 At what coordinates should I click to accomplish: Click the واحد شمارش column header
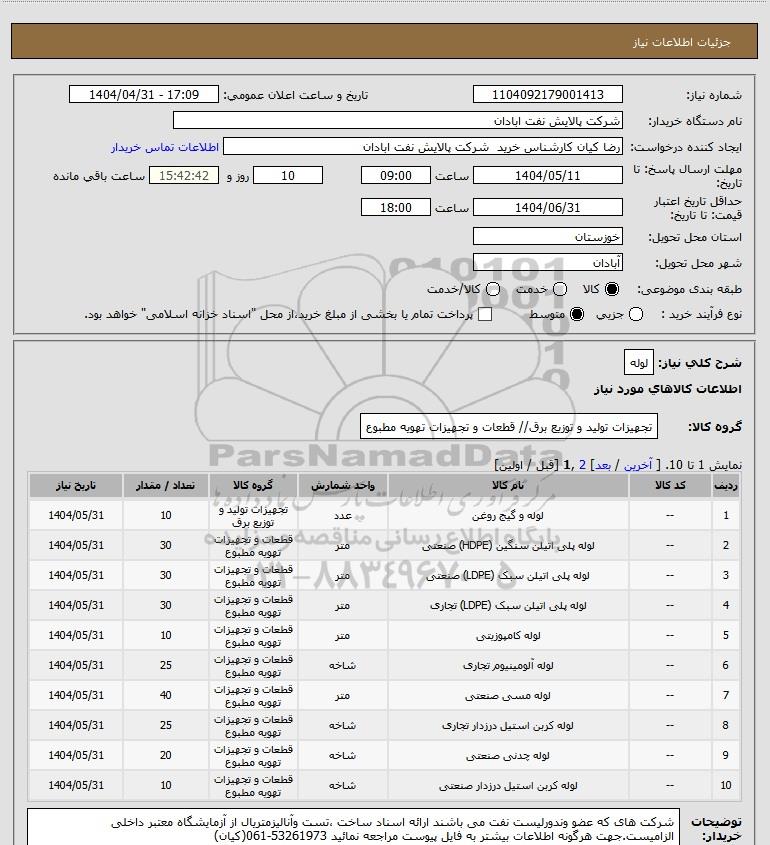[x=343, y=486]
